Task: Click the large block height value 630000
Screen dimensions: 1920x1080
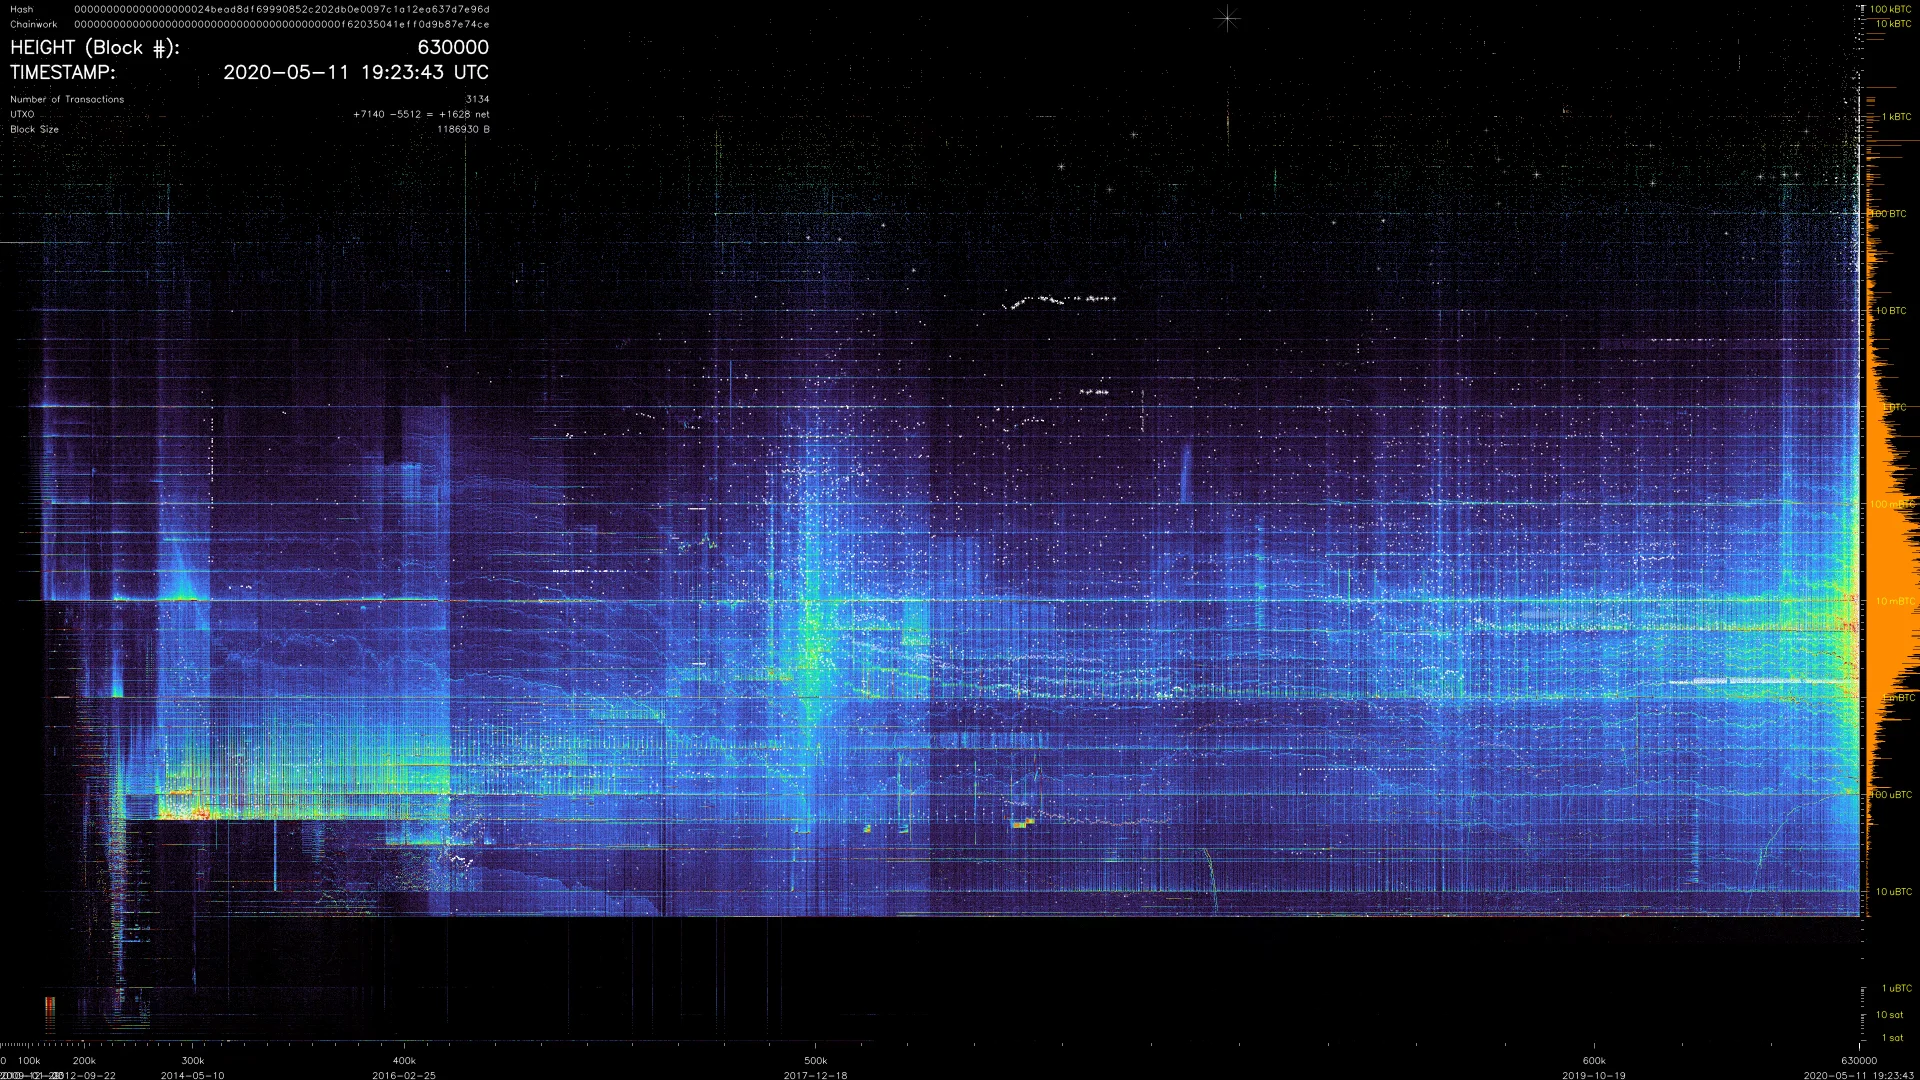Action: click(453, 47)
